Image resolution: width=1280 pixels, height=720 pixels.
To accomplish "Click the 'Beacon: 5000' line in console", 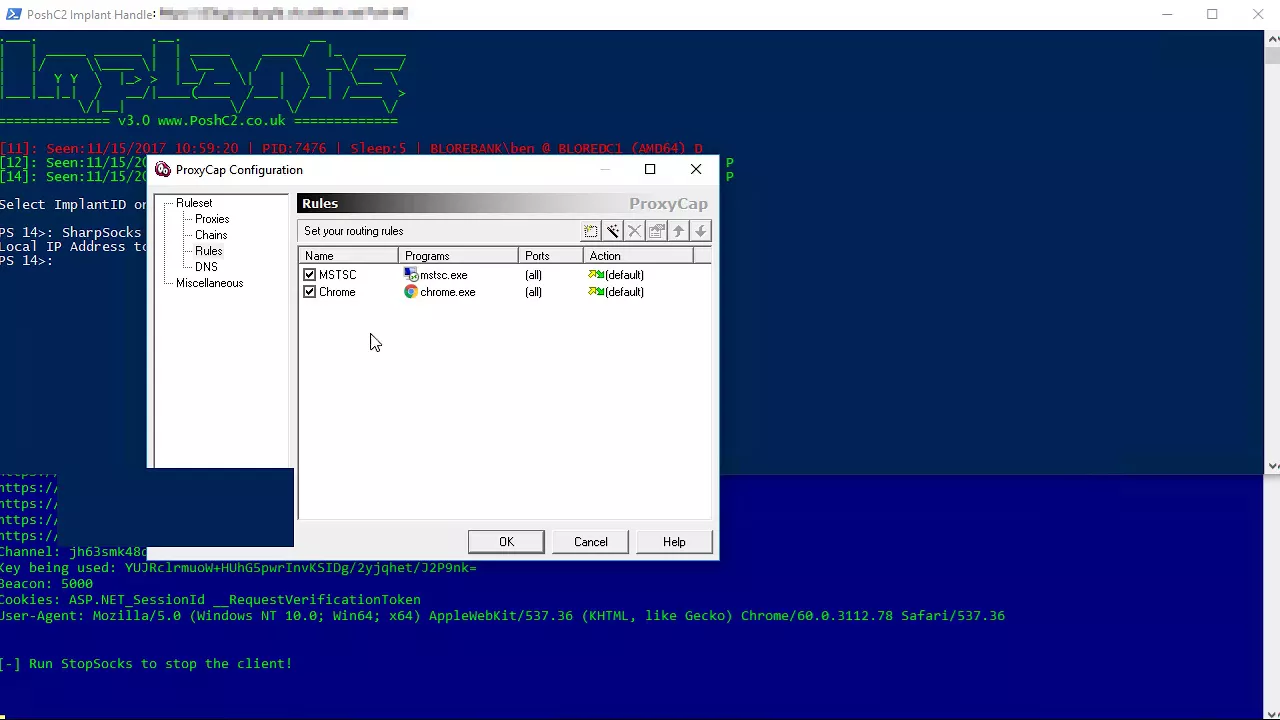I will pos(46,584).
